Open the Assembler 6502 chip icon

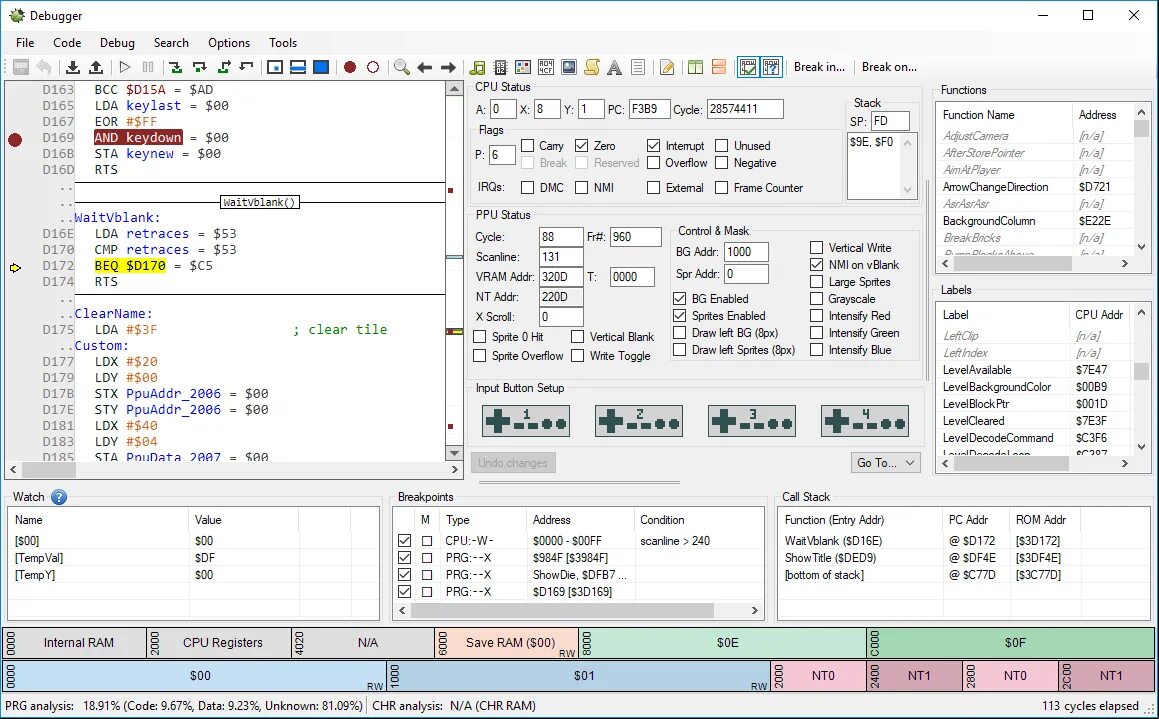[500, 67]
